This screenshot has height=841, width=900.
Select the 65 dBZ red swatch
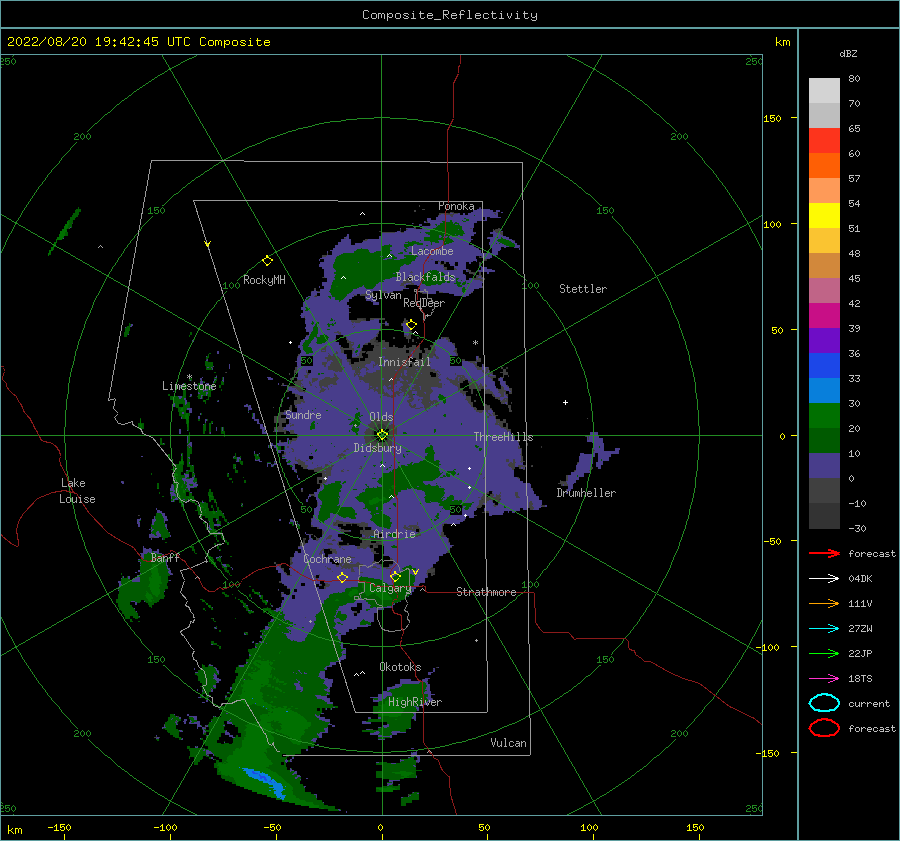tap(824, 140)
